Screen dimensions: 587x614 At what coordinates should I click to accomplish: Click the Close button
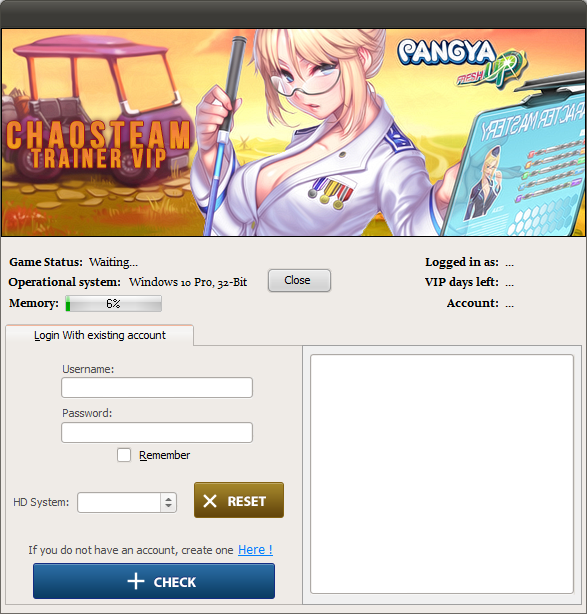[x=299, y=280]
